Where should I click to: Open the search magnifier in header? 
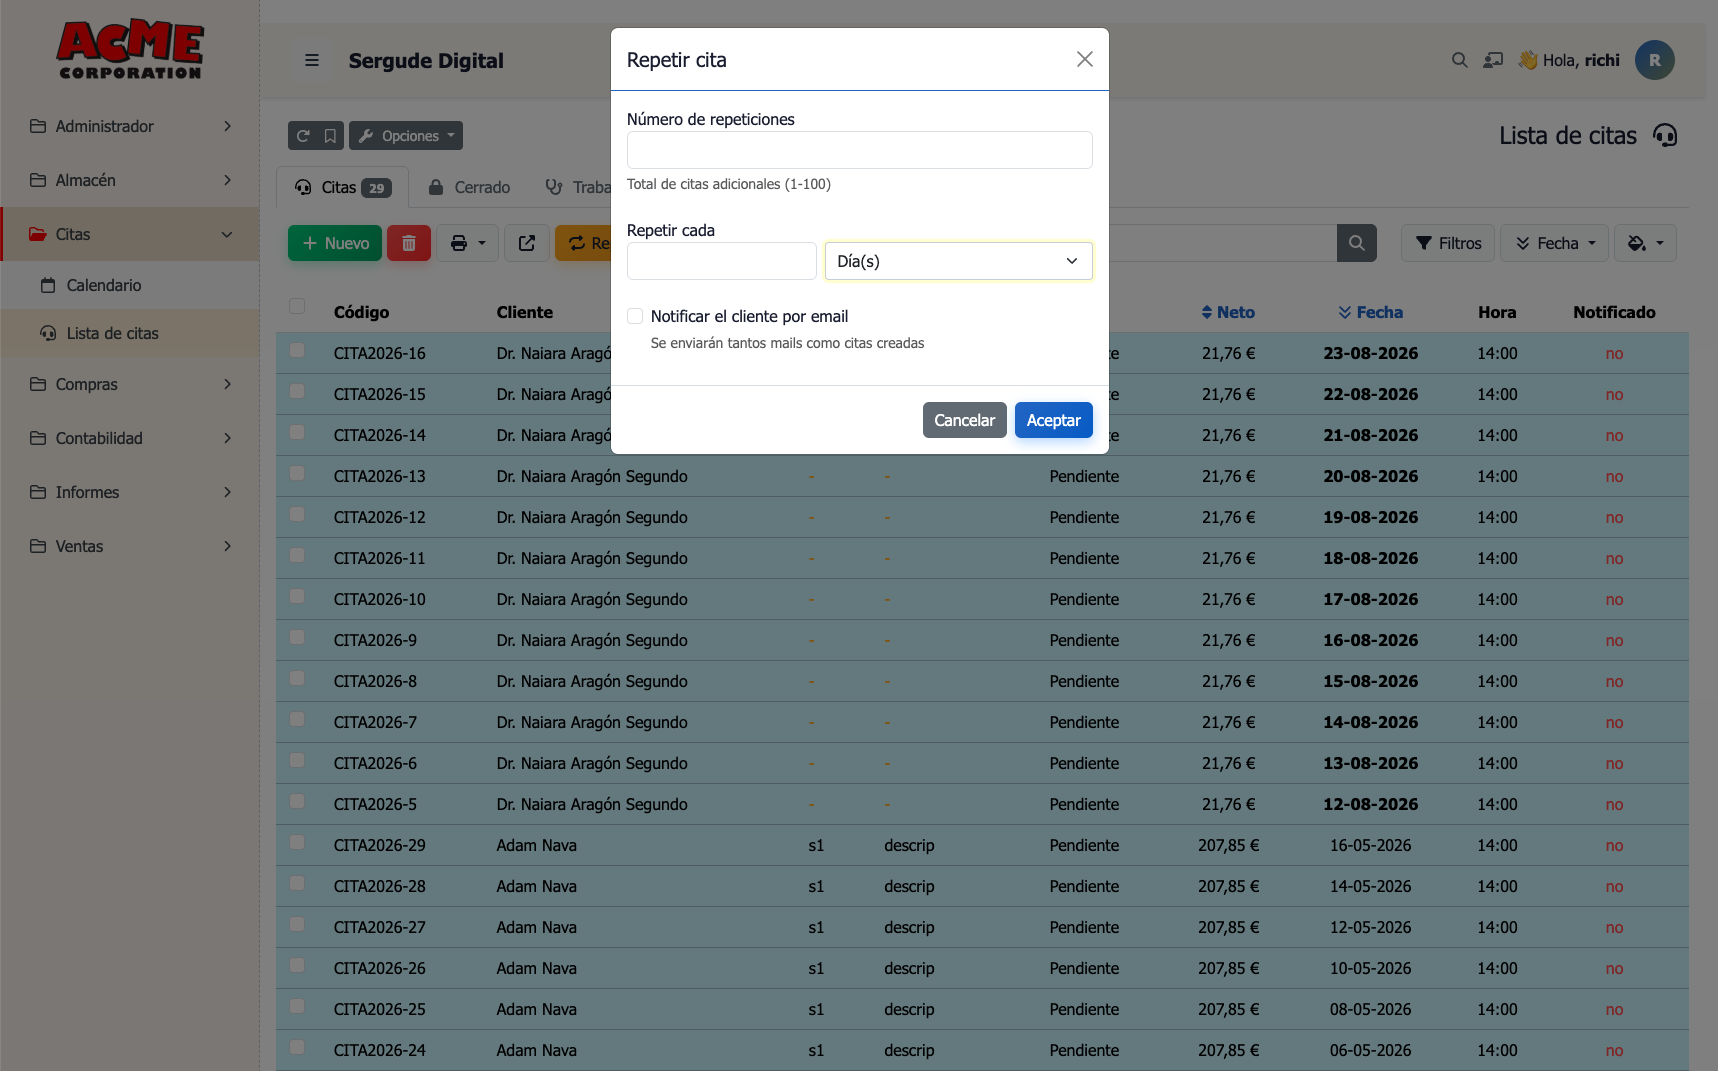coord(1460,60)
